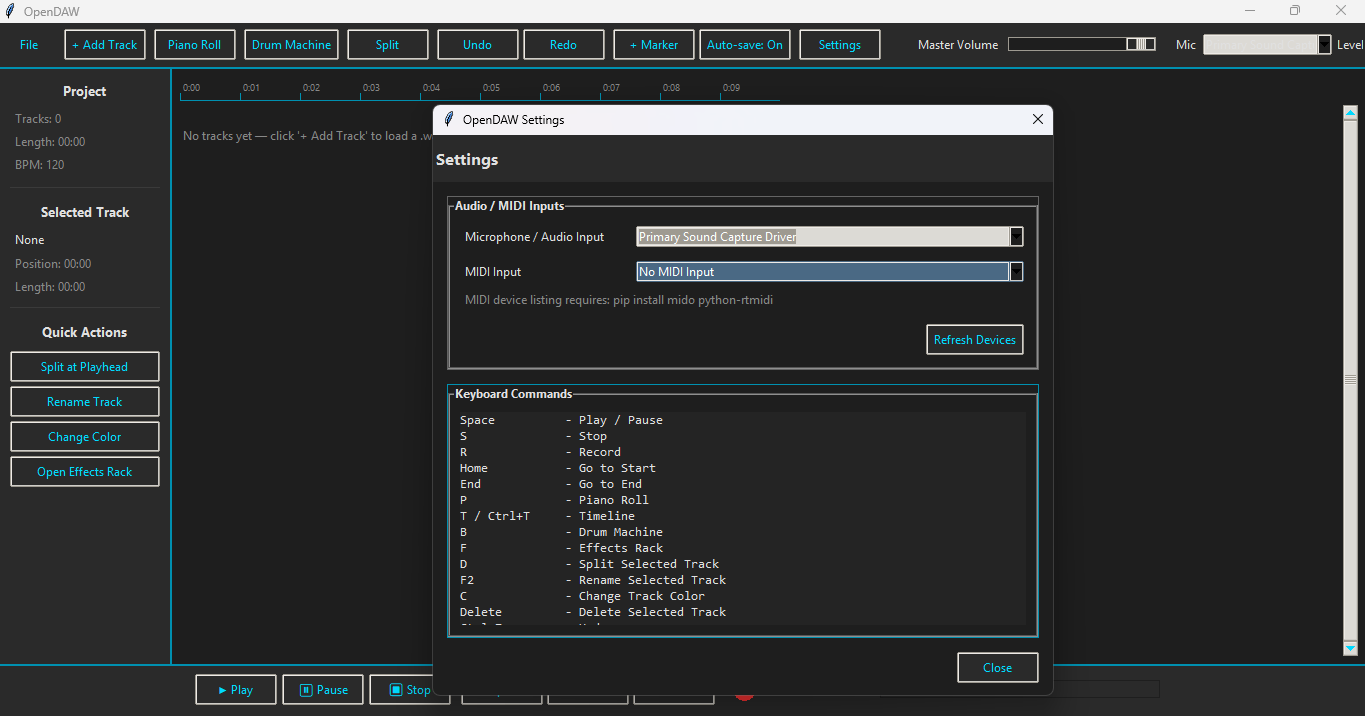1365x716 pixels.
Task: Click the 0:05 mark on timeline ruler
Action: [491, 88]
